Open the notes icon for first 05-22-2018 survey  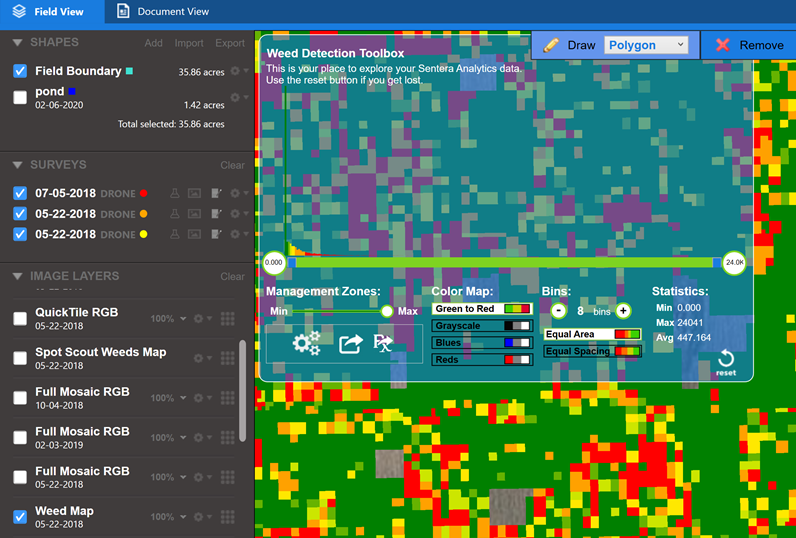tap(214, 214)
